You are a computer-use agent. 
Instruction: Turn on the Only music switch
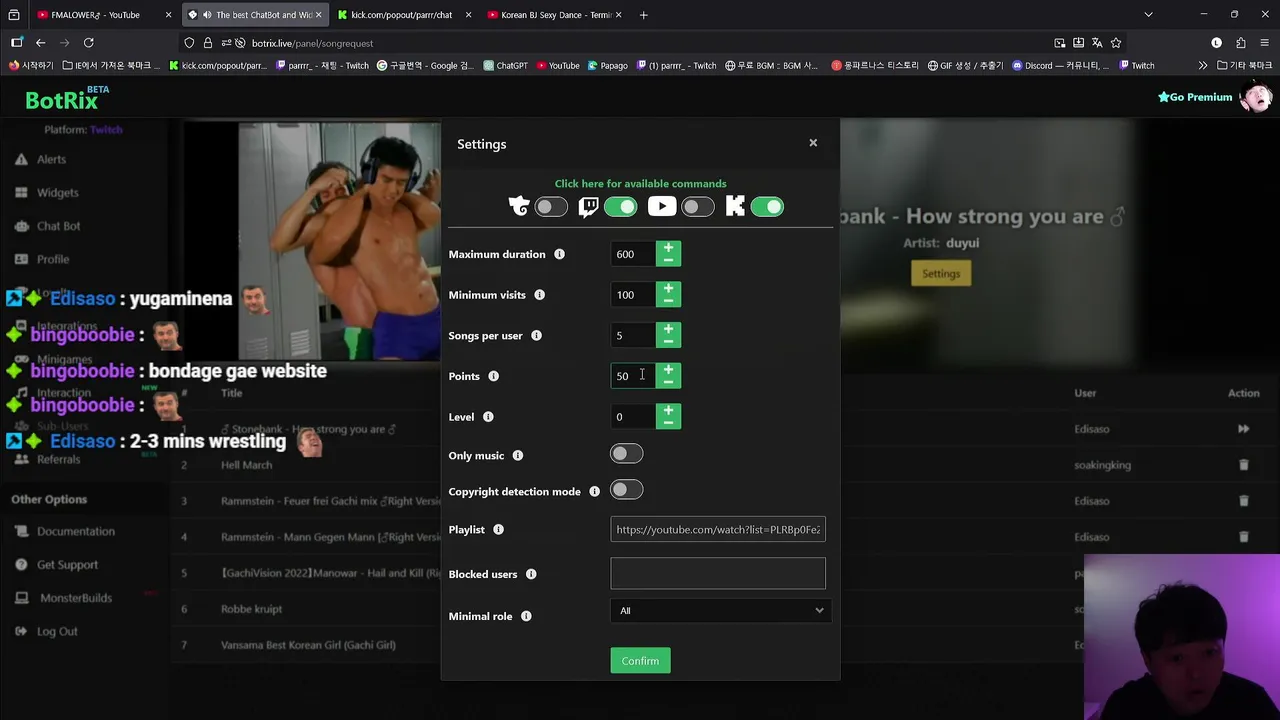click(x=627, y=454)
